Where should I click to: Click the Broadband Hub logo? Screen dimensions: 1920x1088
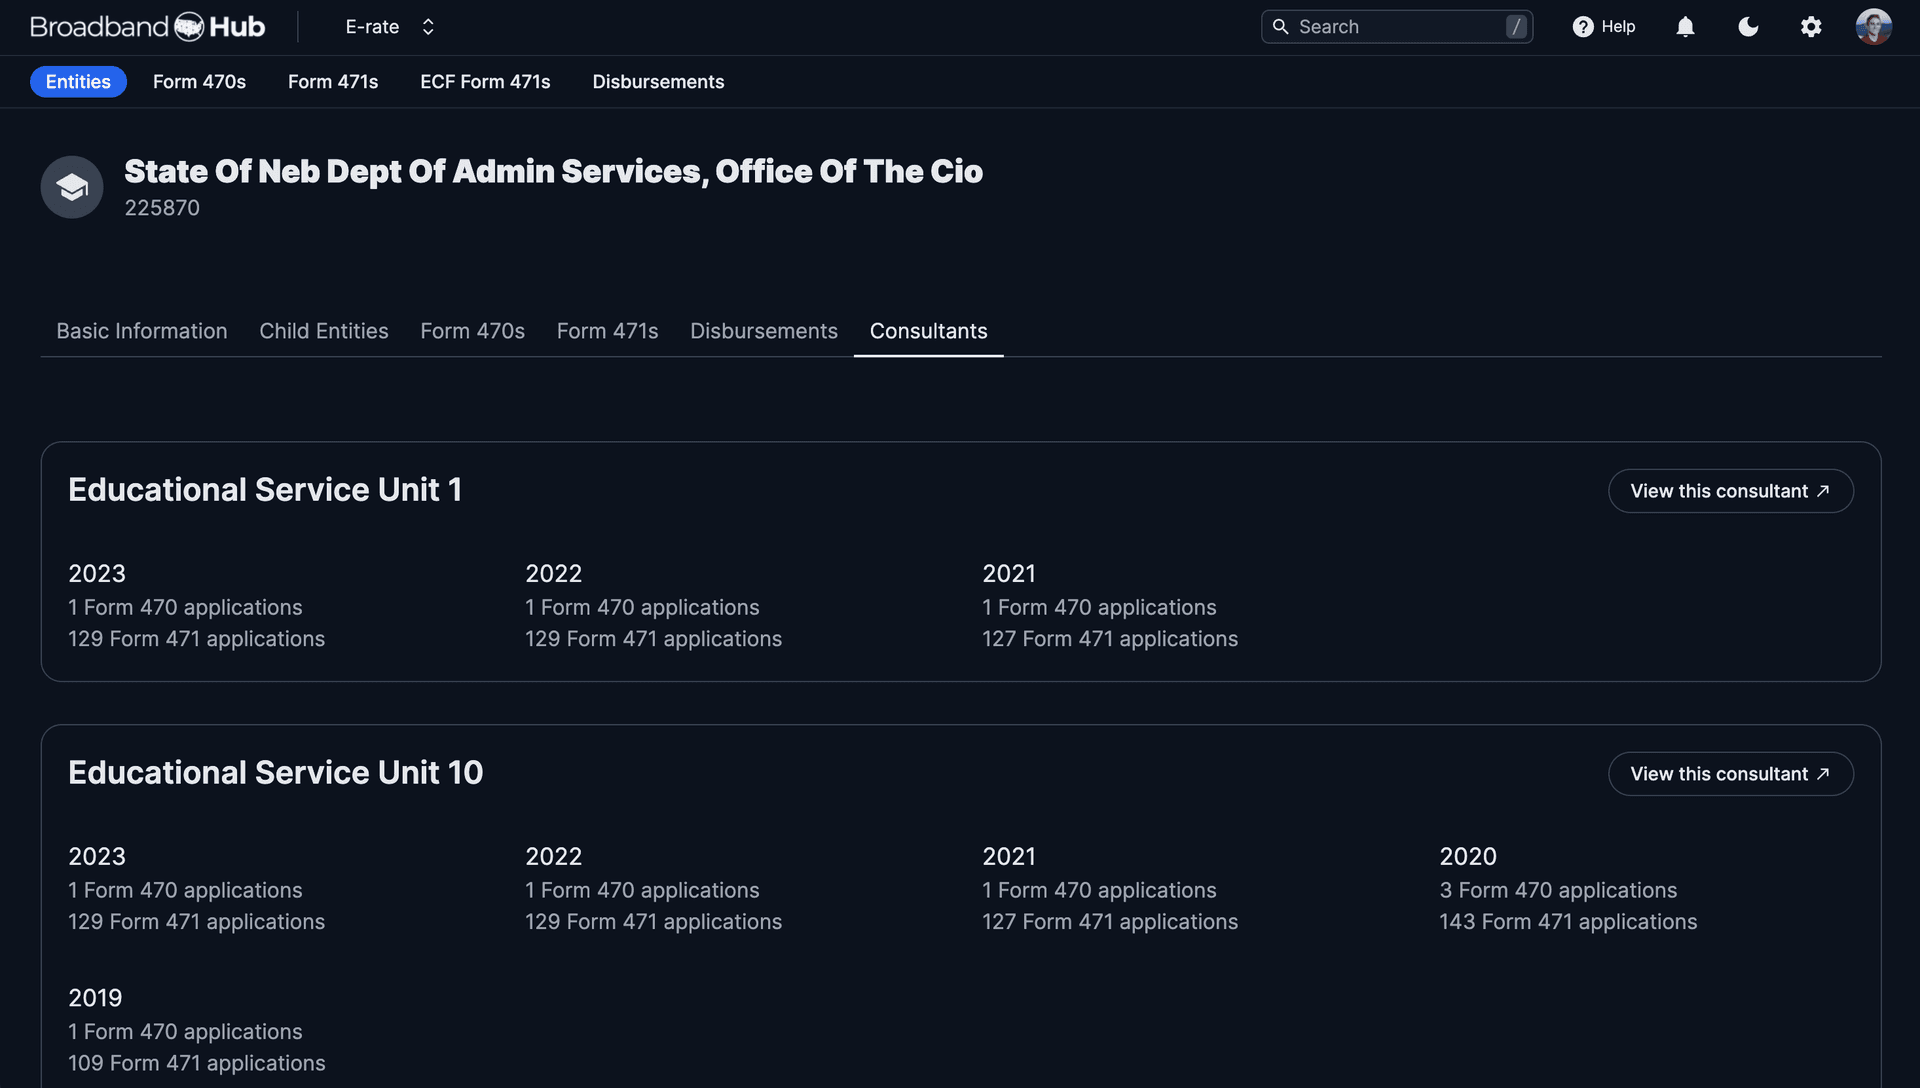[x=146, y=26]
